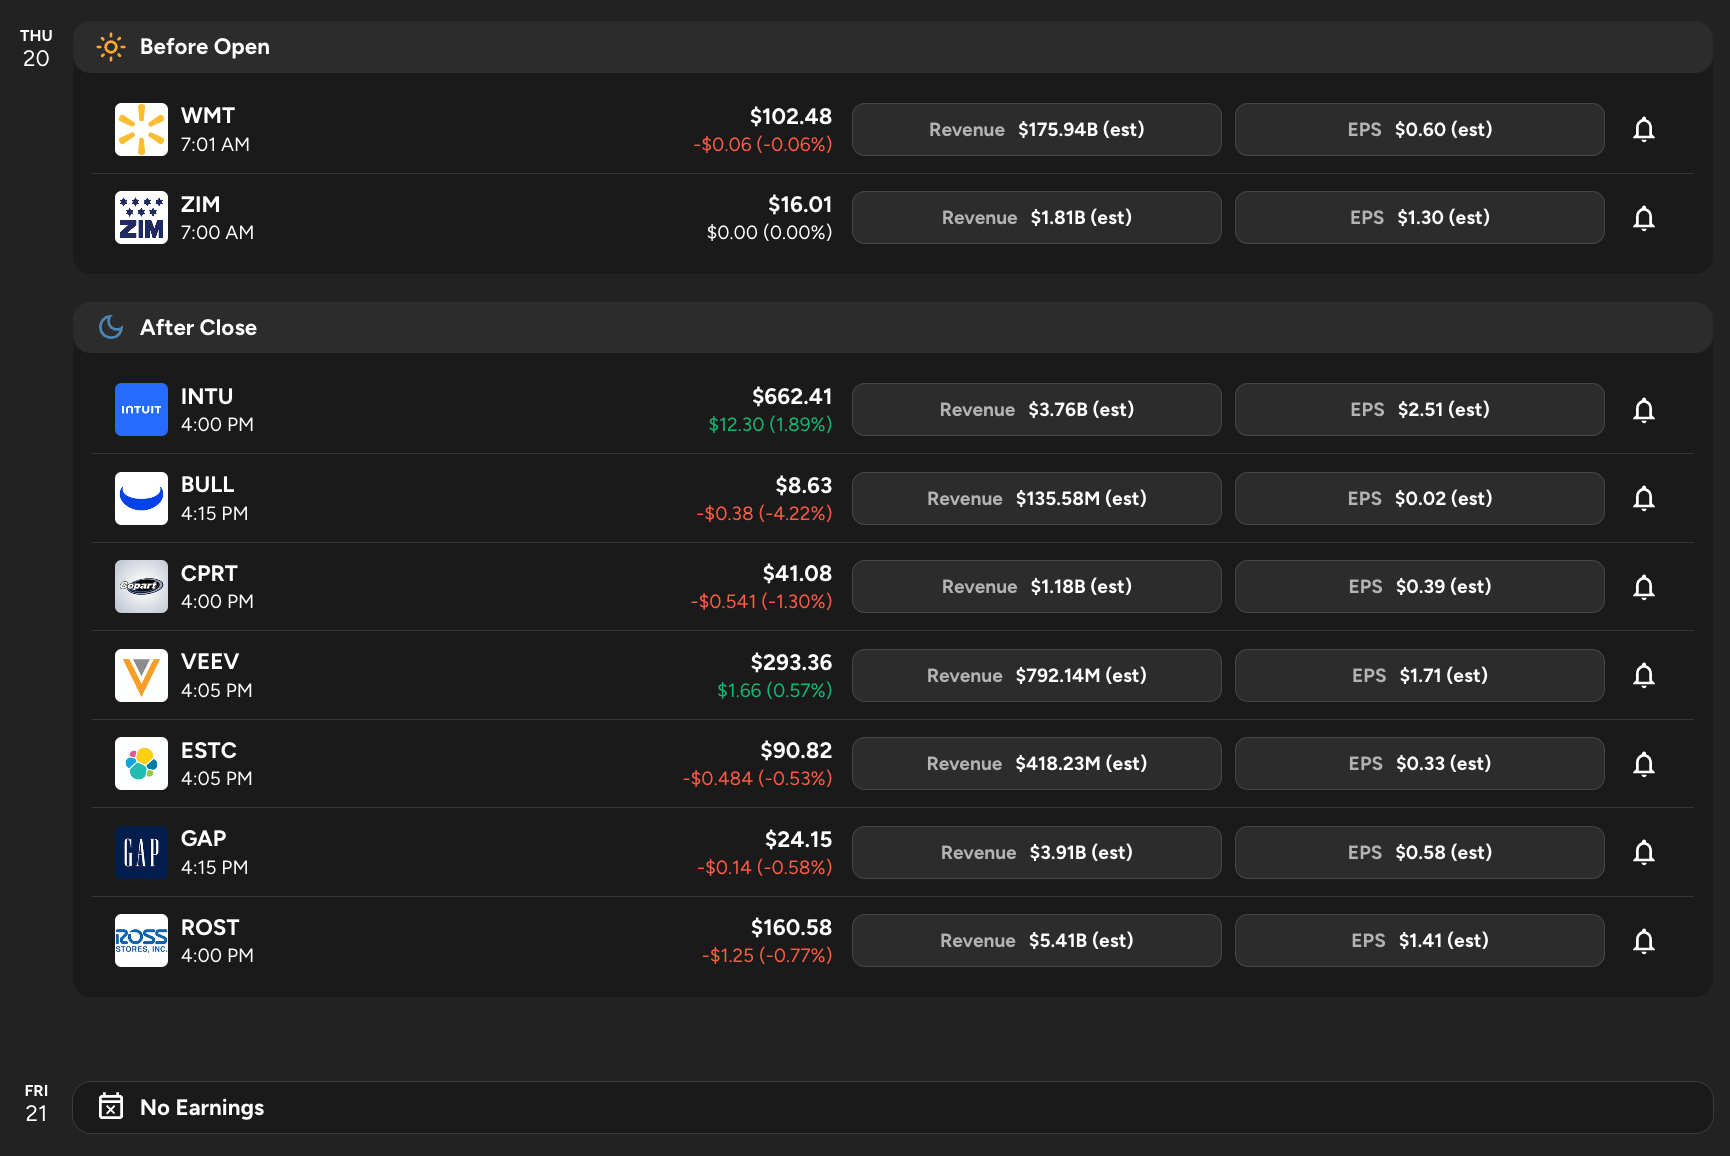The height and width of the screenshot is (1156, 1730).
Task: Open GAP Revenue $3.91B estimate
Action: [x=1036, y=852]
